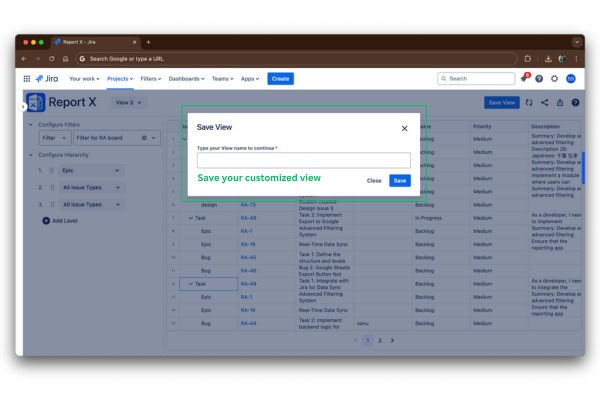
Task: Open issue link RA-44
Action: coord(248,323)
